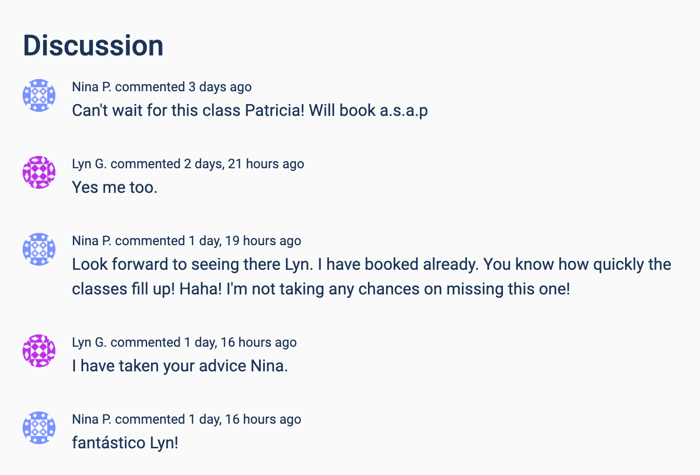Open Nina P. name on last comment
This screenshot has width=700, height=475.
tap(92, 419)
